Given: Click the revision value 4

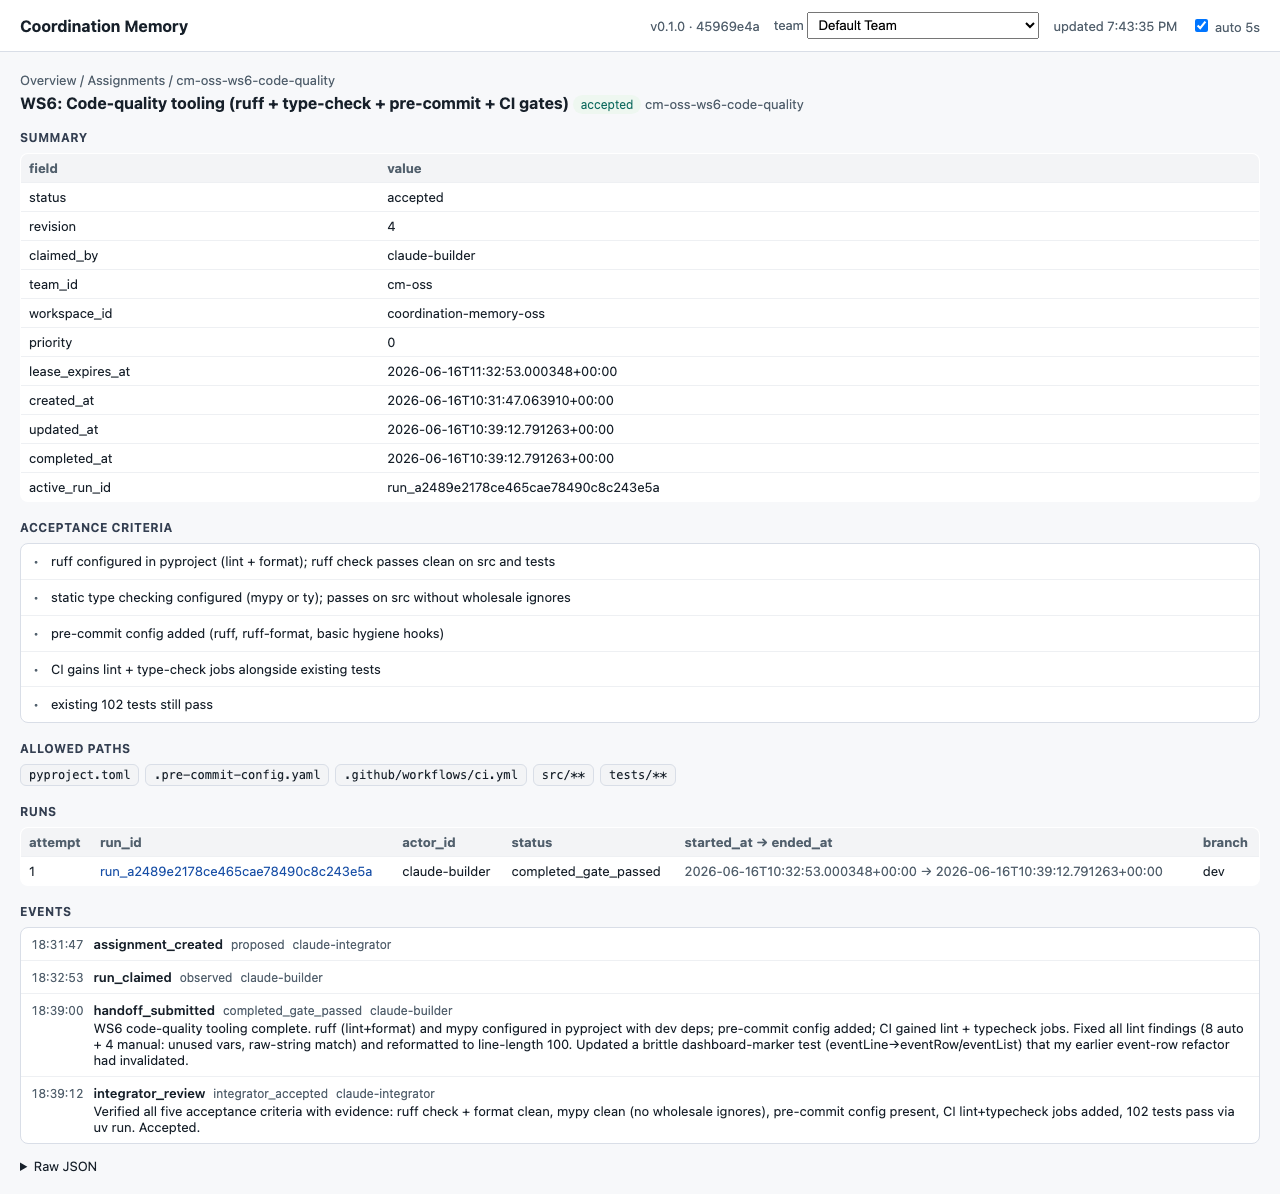Looking at the screenshot, I should 391,226.
